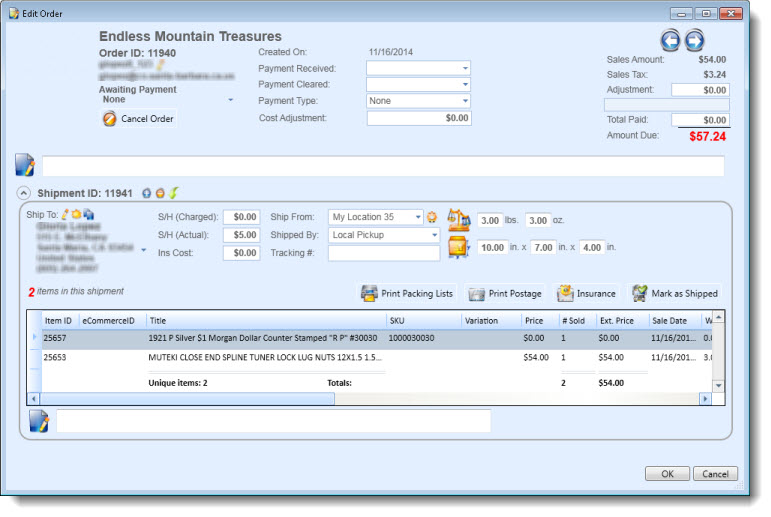This screenshot has height=517, width=771.
Task: Go to previous order with the back arrow
Action: (x=670, y=40)
